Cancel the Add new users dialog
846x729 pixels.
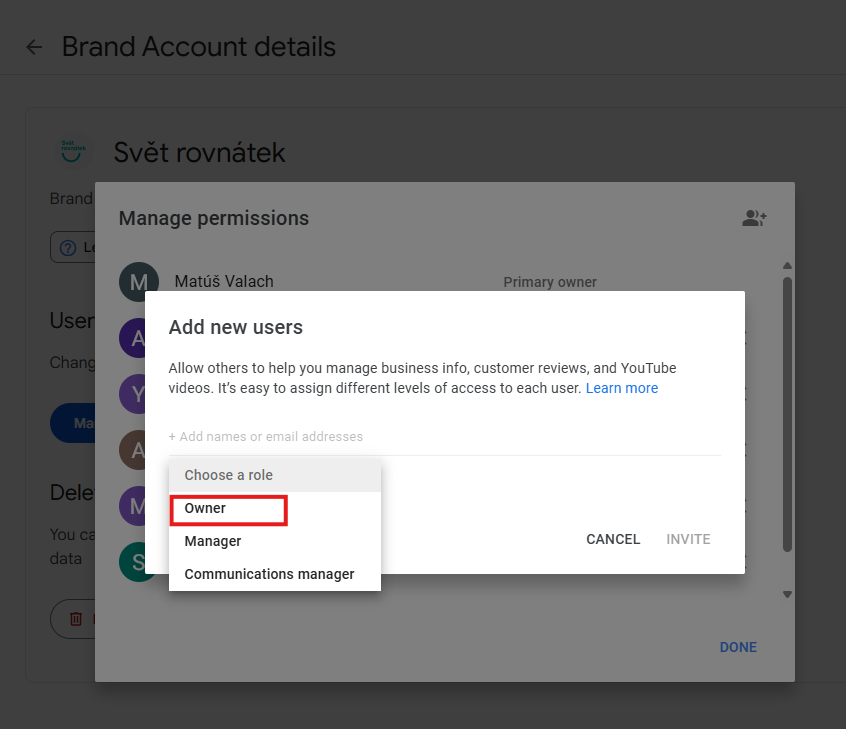(613, 539)
